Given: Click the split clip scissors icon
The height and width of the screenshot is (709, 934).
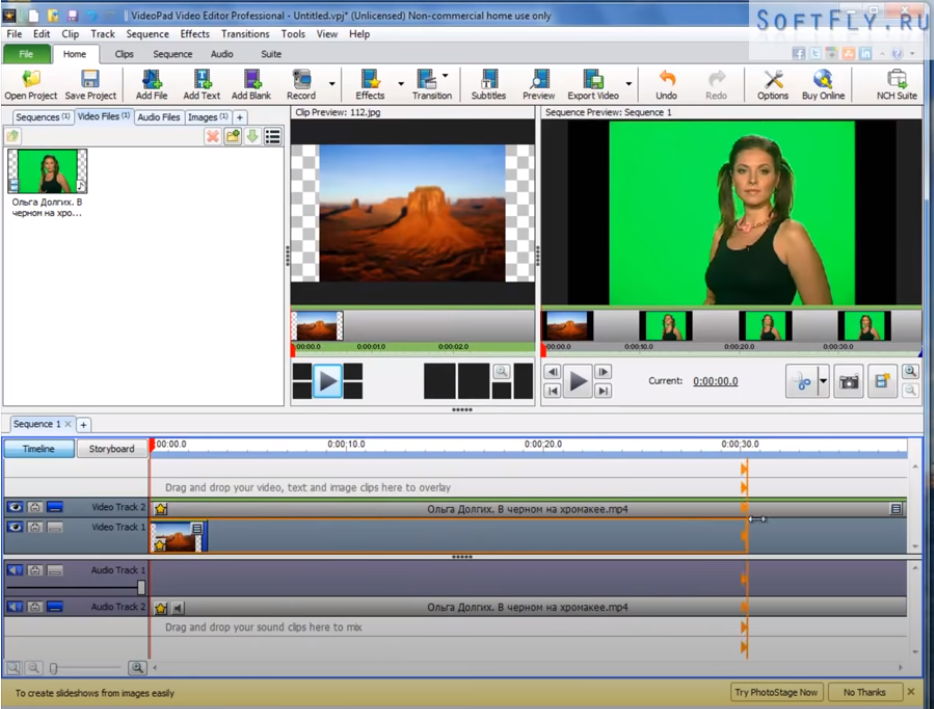Looking at the screenshot, I should [802, 381].
